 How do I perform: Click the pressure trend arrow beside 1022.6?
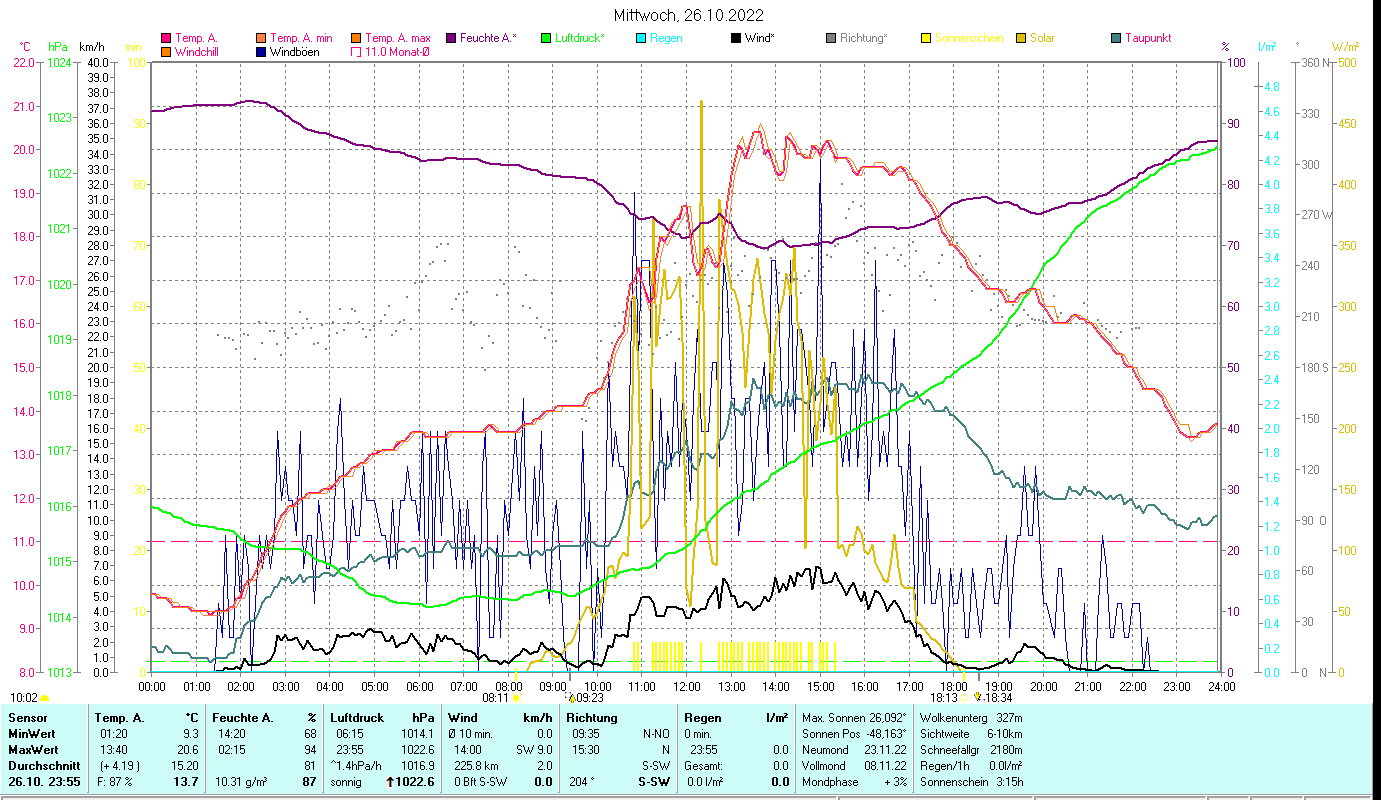point(391,782)
